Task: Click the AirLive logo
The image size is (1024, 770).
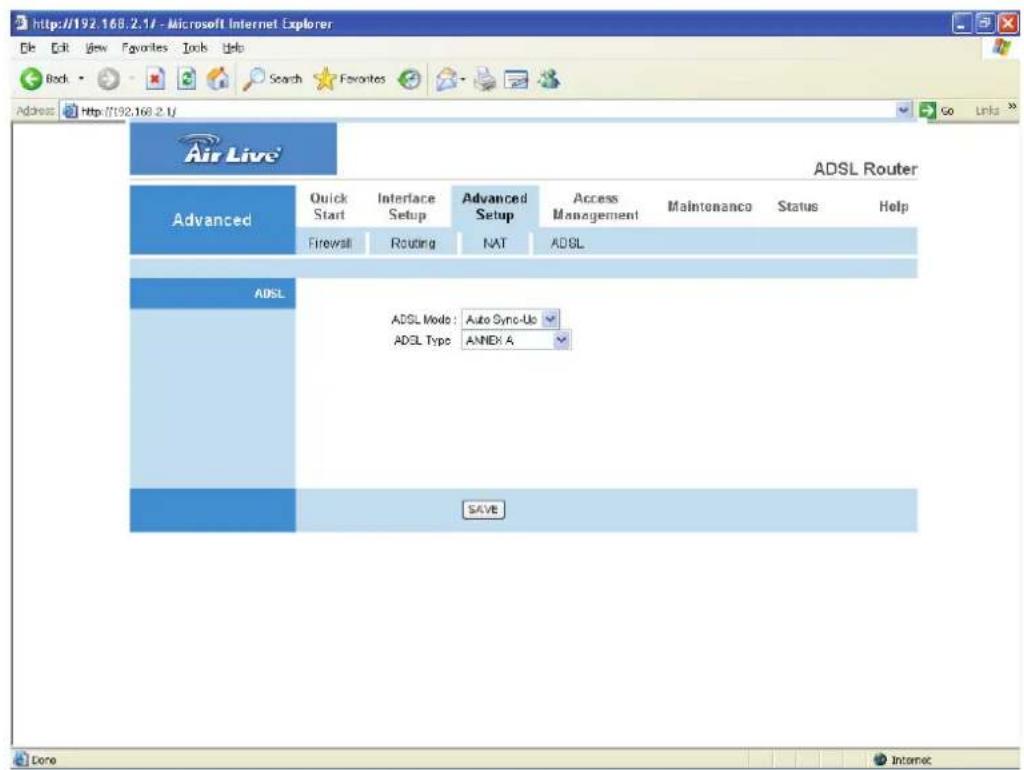Action: click(x=233, y=149)
